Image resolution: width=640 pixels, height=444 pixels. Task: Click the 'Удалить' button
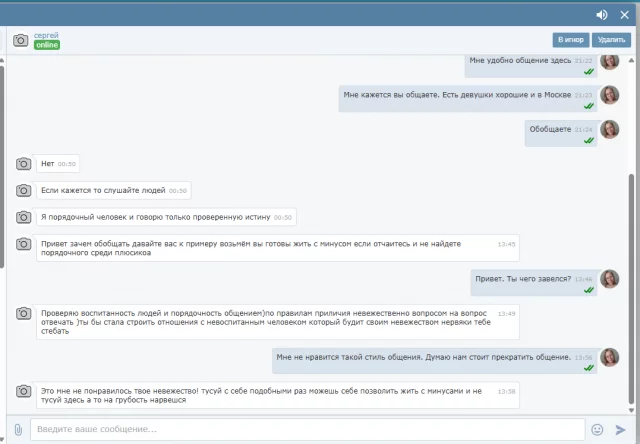point(611,40)
